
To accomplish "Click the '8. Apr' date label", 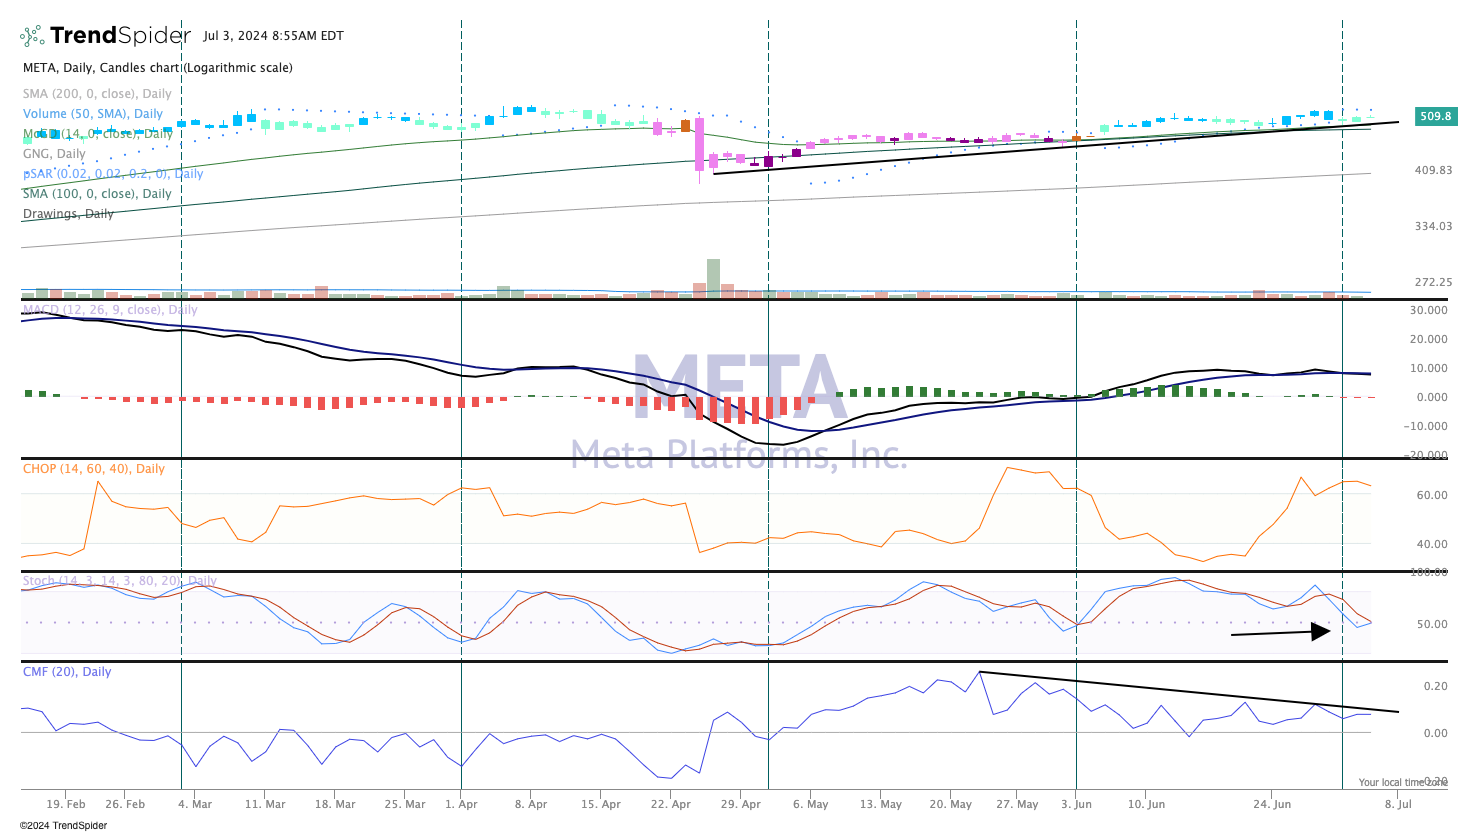I will coord(531,804).
